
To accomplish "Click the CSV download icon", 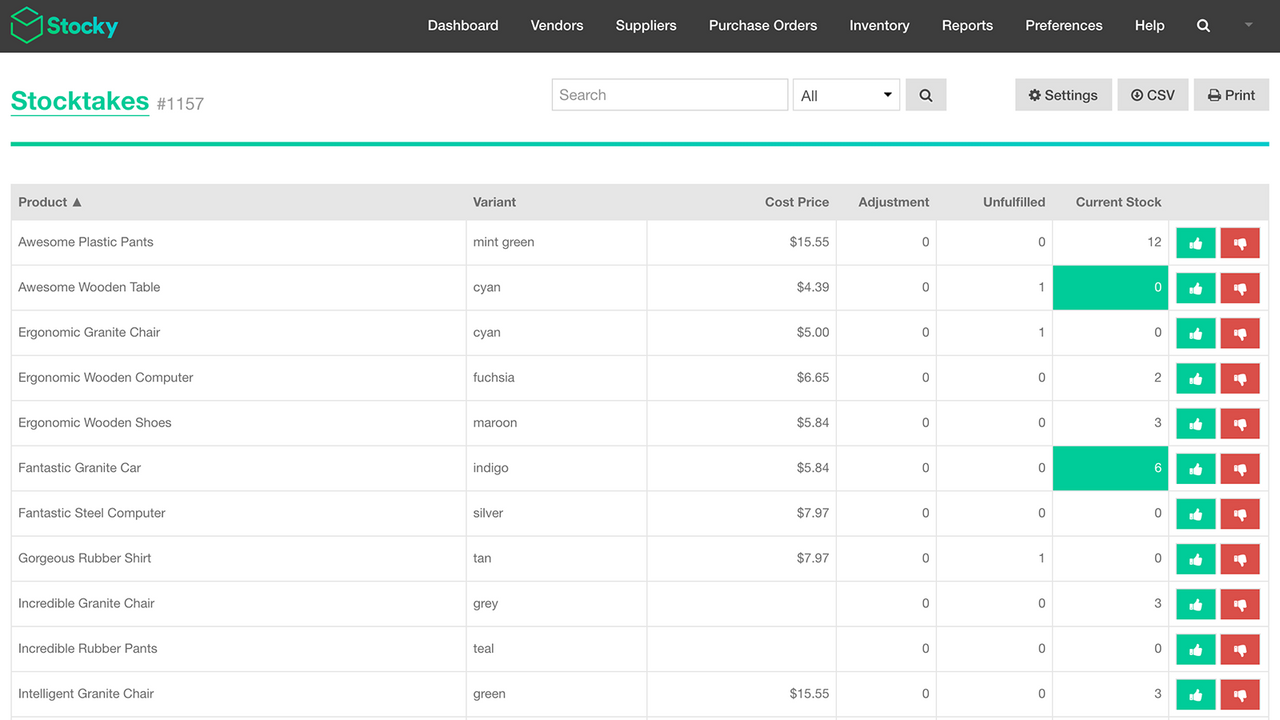I will 1138,94.
